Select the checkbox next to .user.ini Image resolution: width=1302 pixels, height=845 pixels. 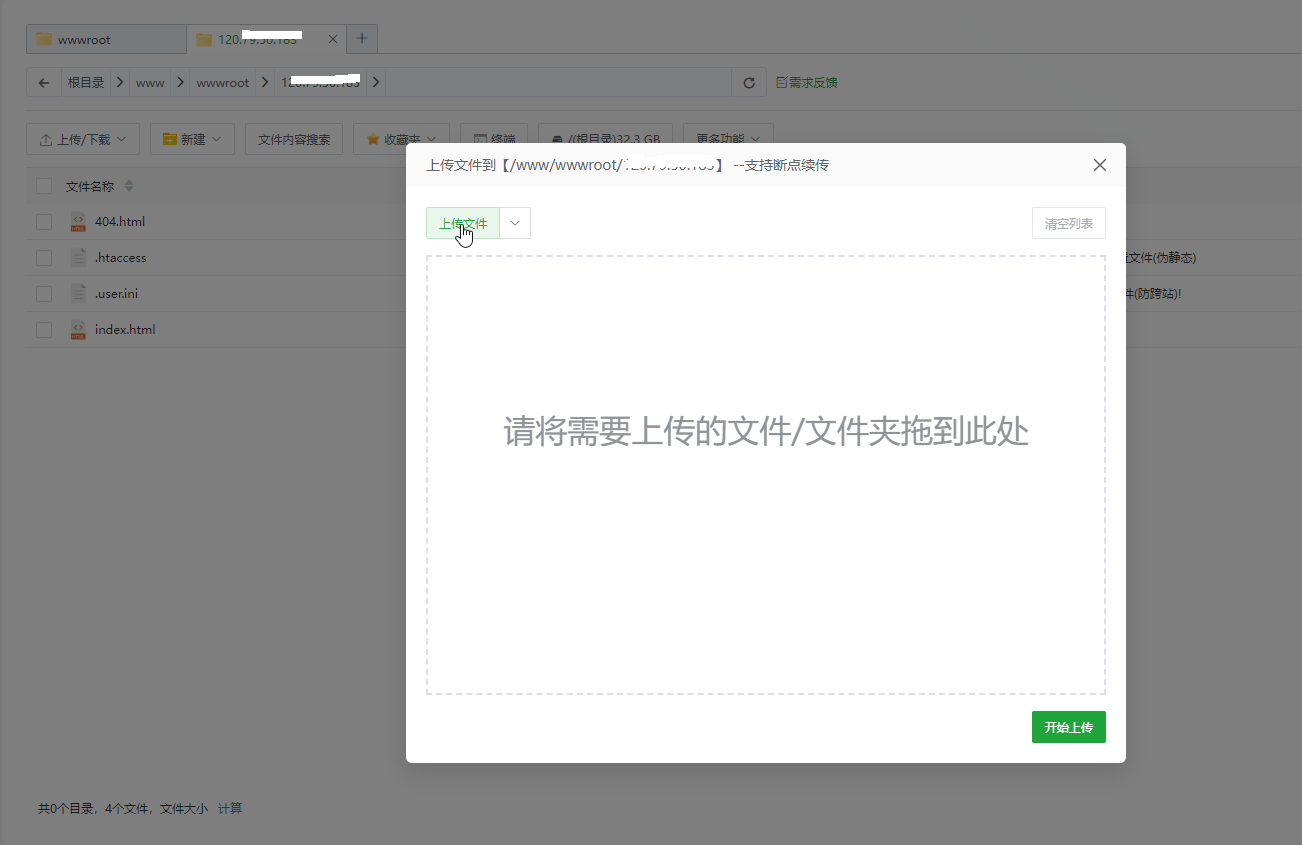pos(43,293)
